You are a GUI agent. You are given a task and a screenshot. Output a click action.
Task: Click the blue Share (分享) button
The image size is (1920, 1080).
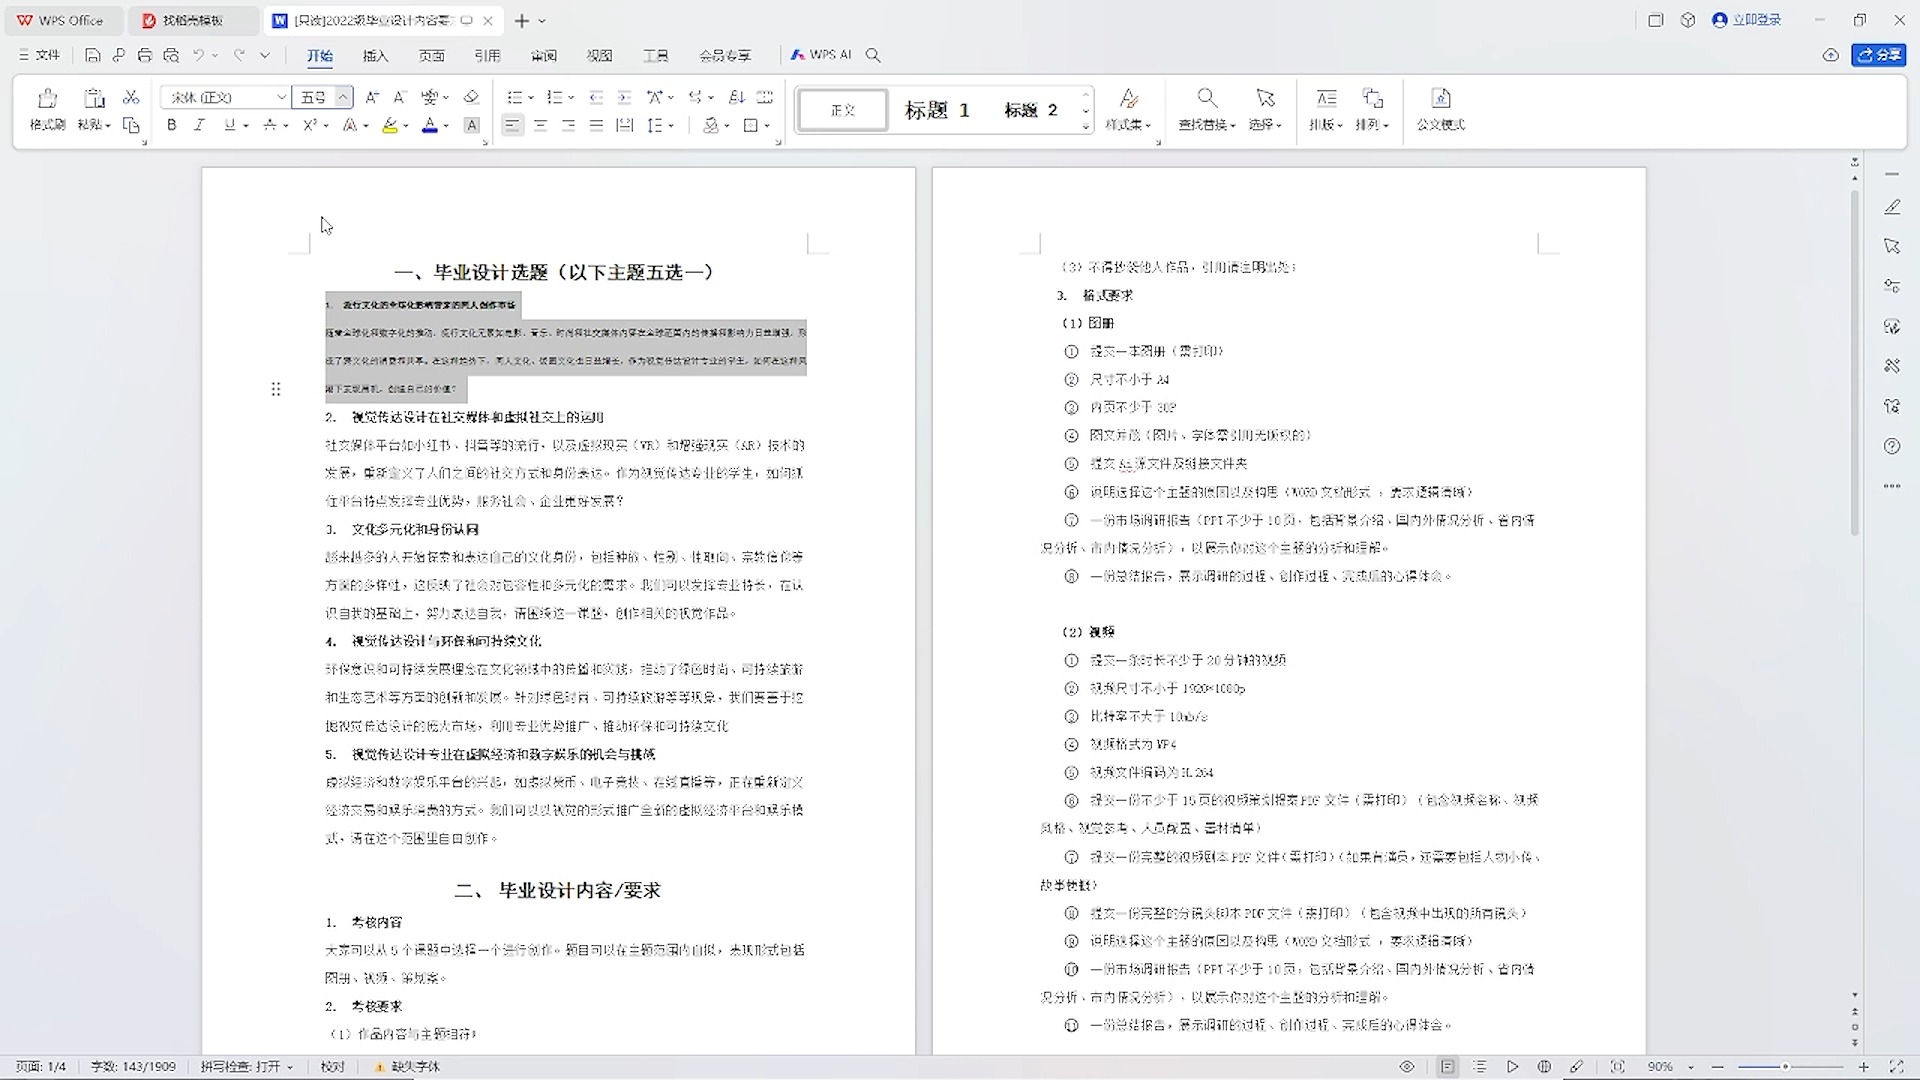(1878, 55)
